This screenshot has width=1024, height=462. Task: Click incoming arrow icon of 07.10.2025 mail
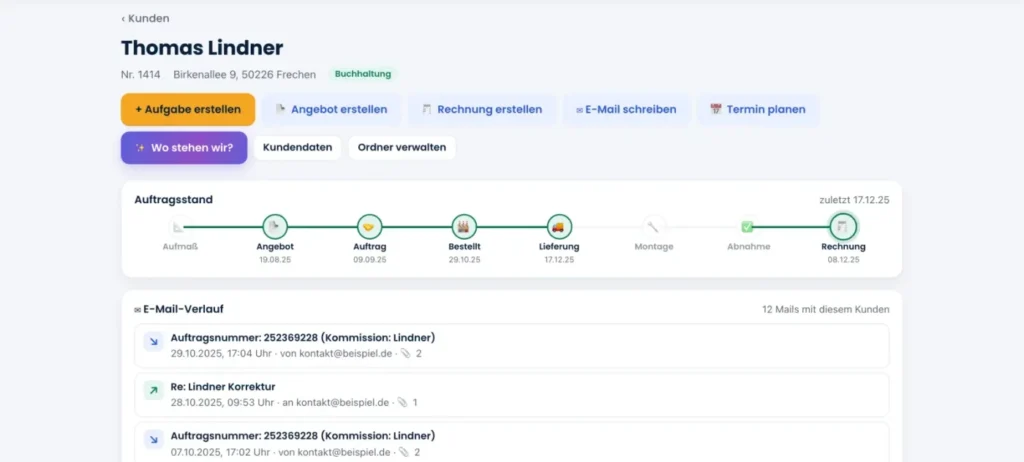[153, 439]
